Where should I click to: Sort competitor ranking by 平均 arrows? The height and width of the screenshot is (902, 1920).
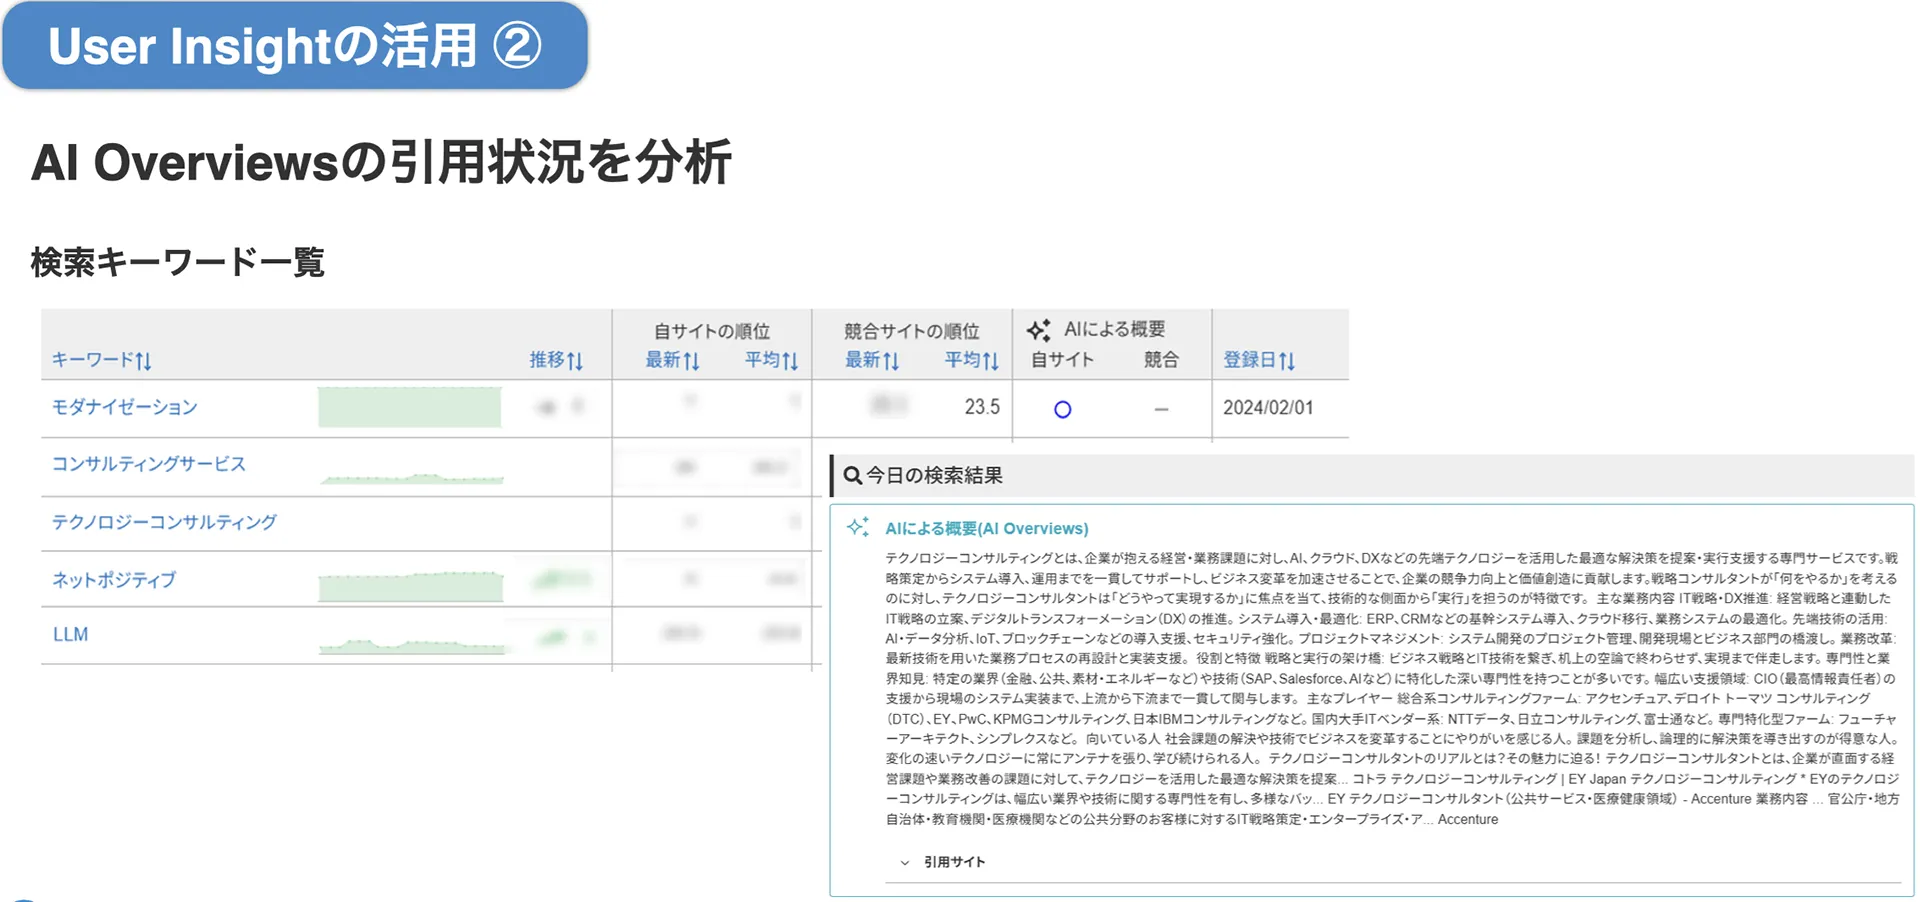990,361
